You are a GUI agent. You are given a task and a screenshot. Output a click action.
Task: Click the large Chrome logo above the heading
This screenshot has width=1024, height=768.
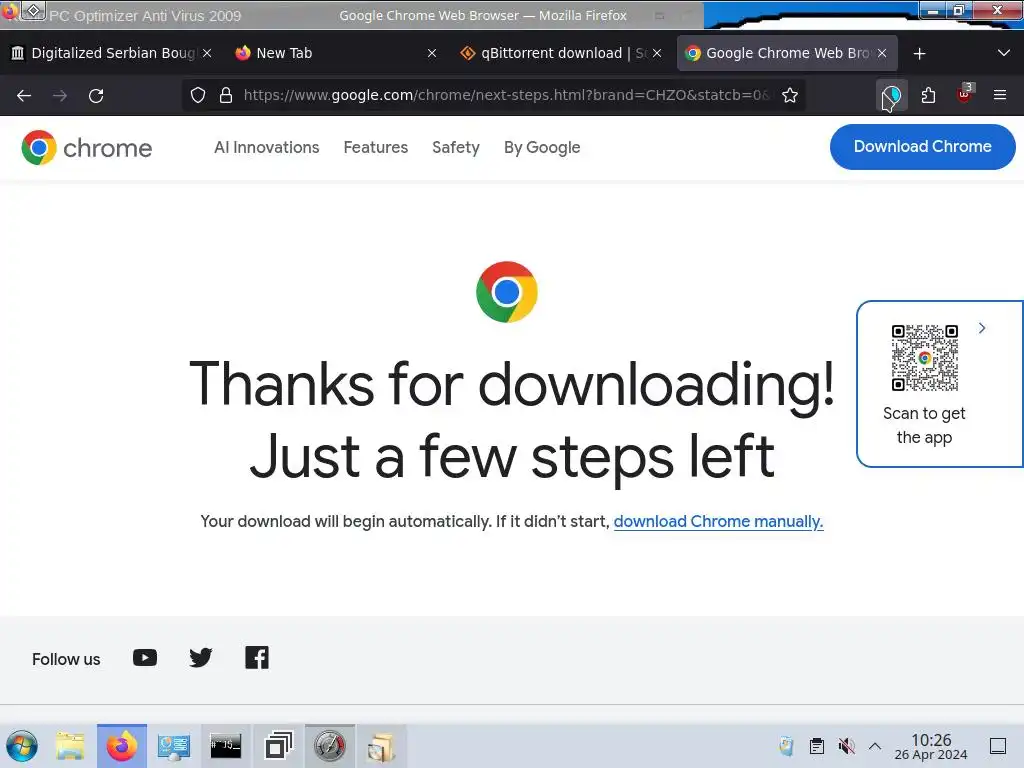pos(507,292)
